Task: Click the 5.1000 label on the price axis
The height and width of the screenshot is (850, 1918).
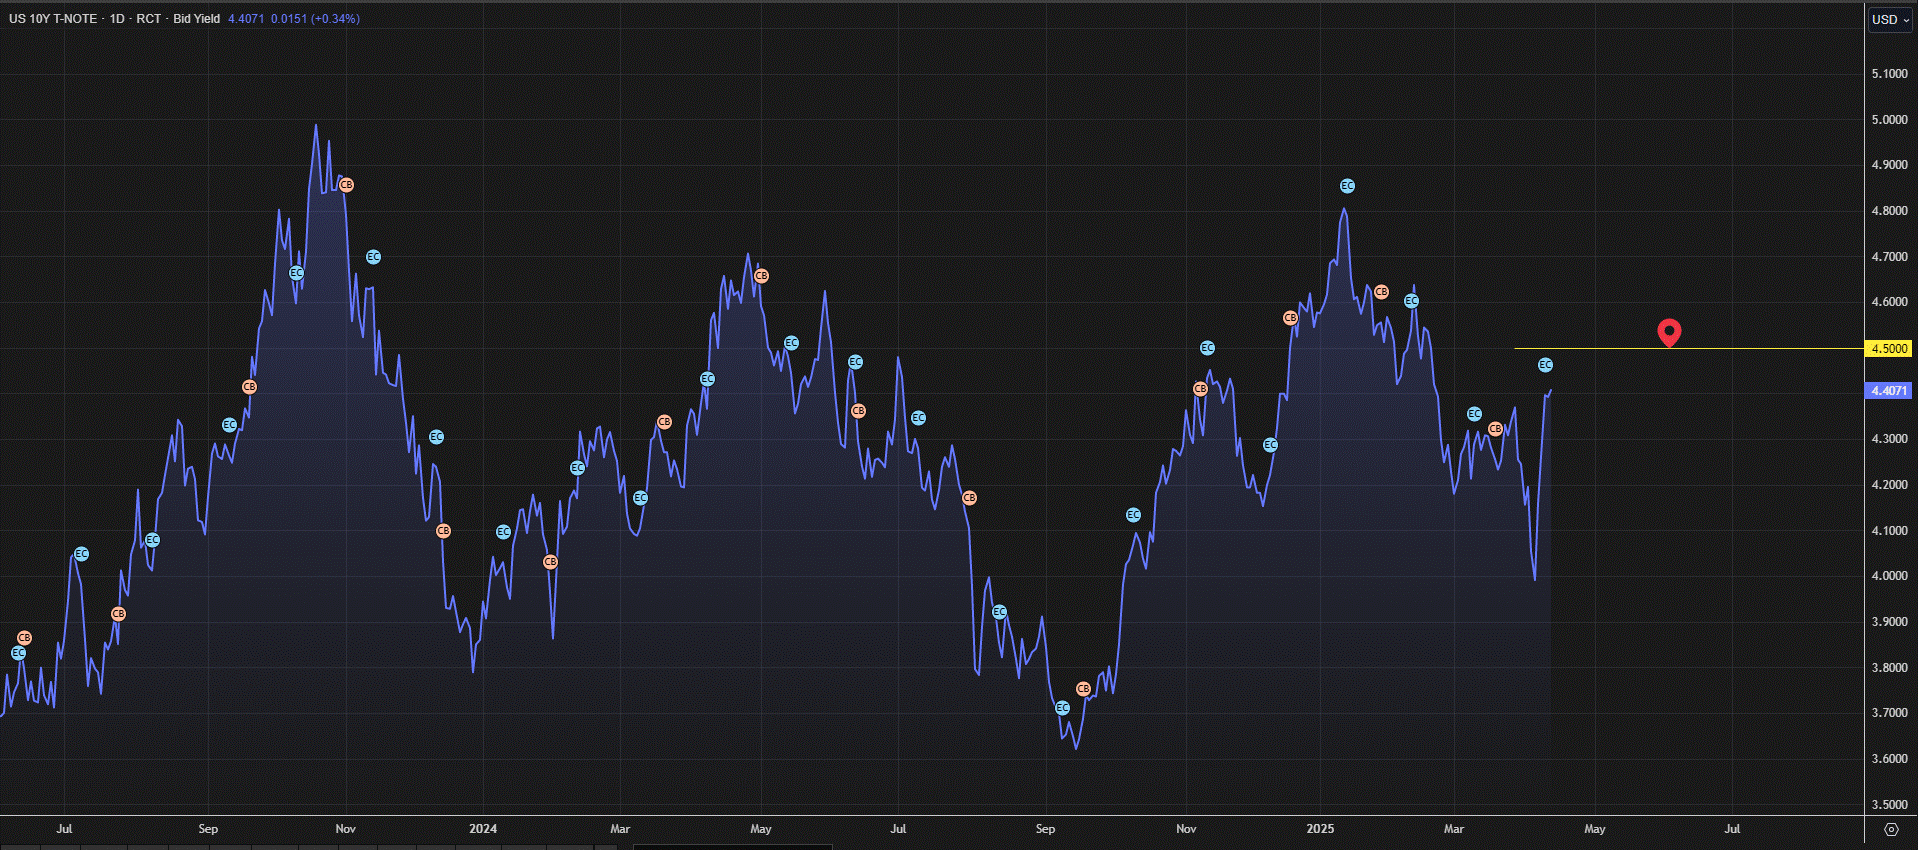Action: (x=1889, y=74)
